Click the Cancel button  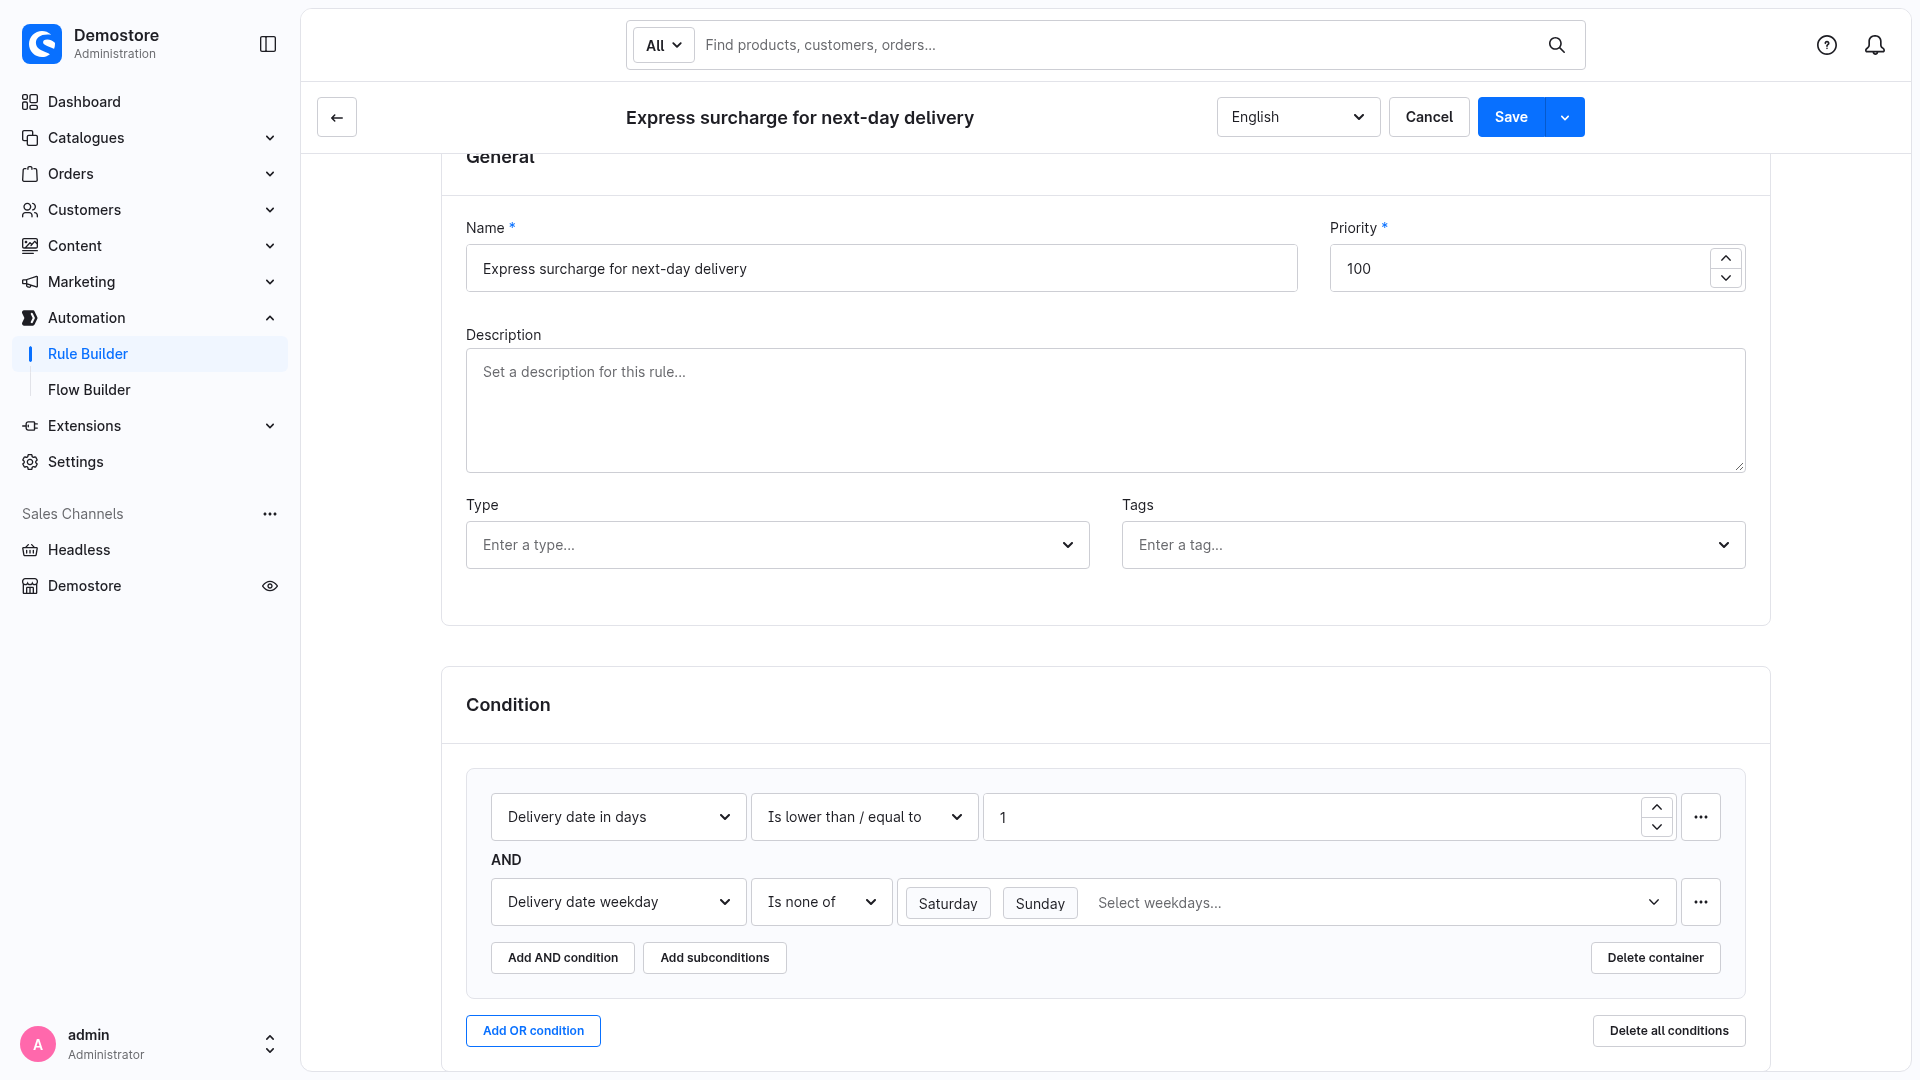pyautogui.click(x=1429, y=117)
